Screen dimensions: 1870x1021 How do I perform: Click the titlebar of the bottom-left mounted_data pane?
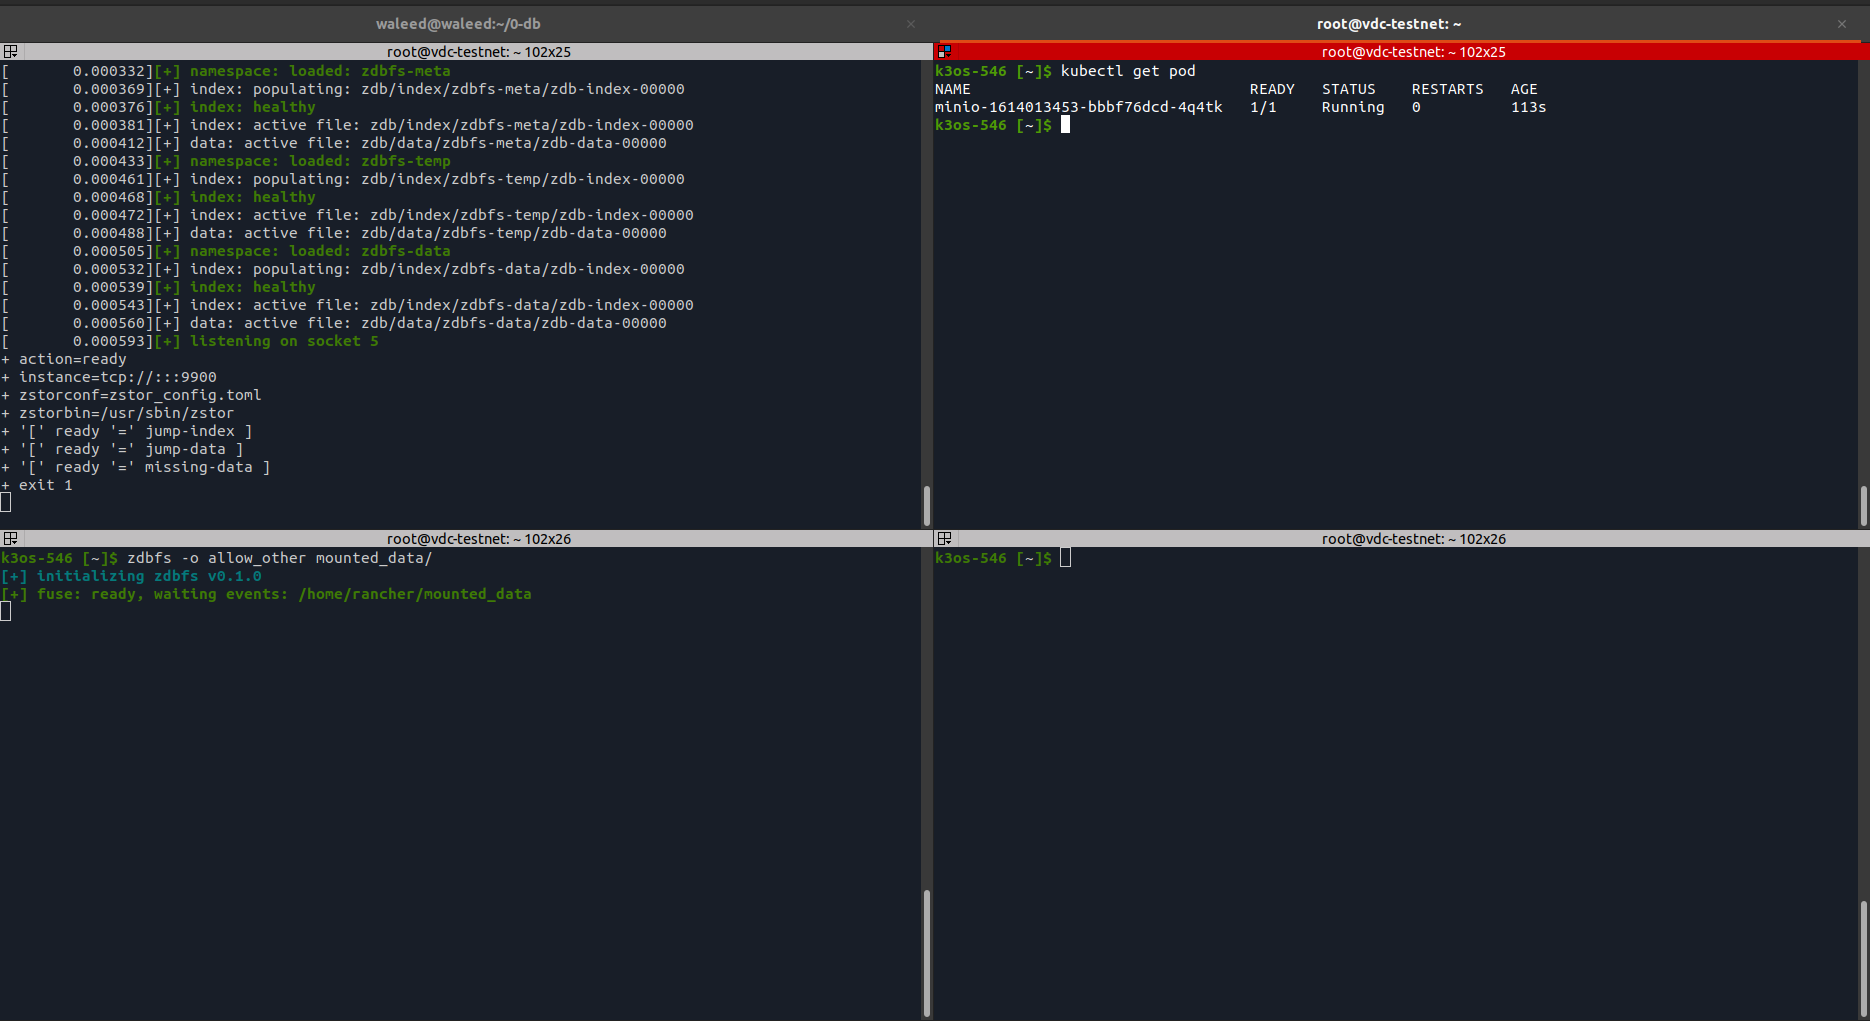479,538
